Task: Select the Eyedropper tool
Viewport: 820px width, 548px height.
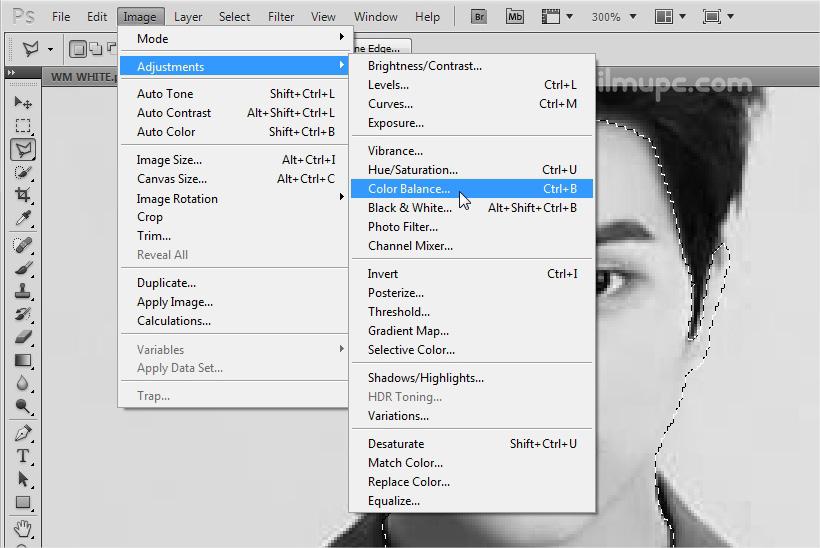Action: (23, 219)
